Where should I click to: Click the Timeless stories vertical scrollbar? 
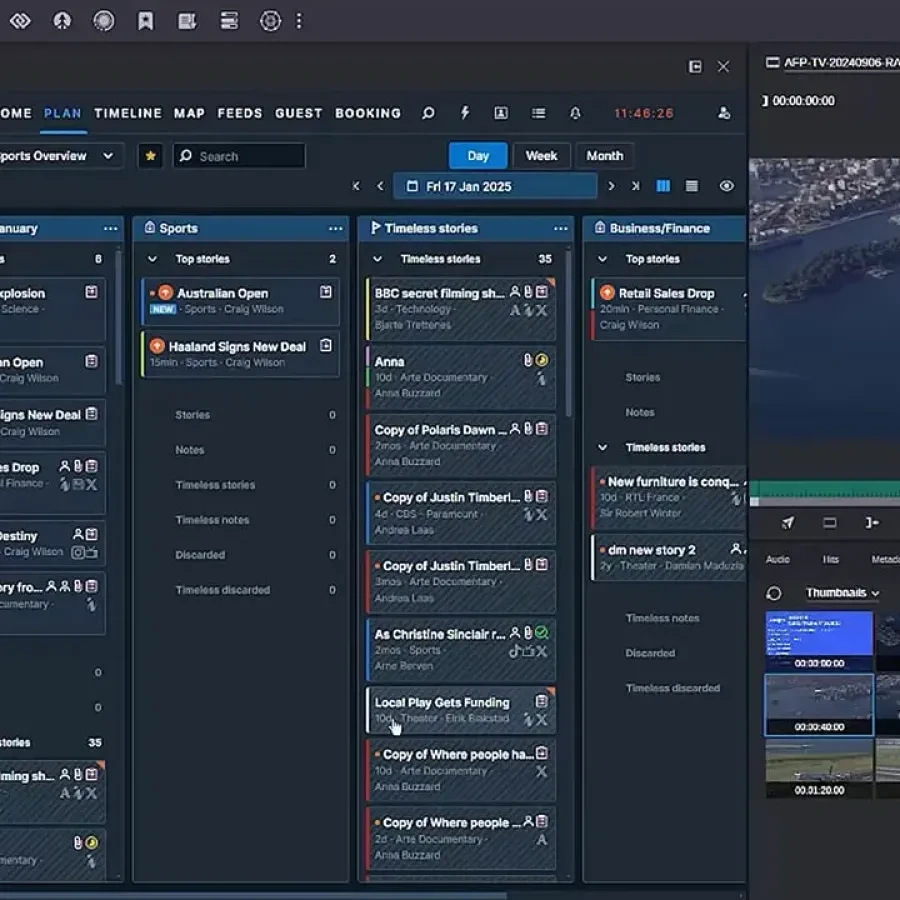tap(568, 334)
